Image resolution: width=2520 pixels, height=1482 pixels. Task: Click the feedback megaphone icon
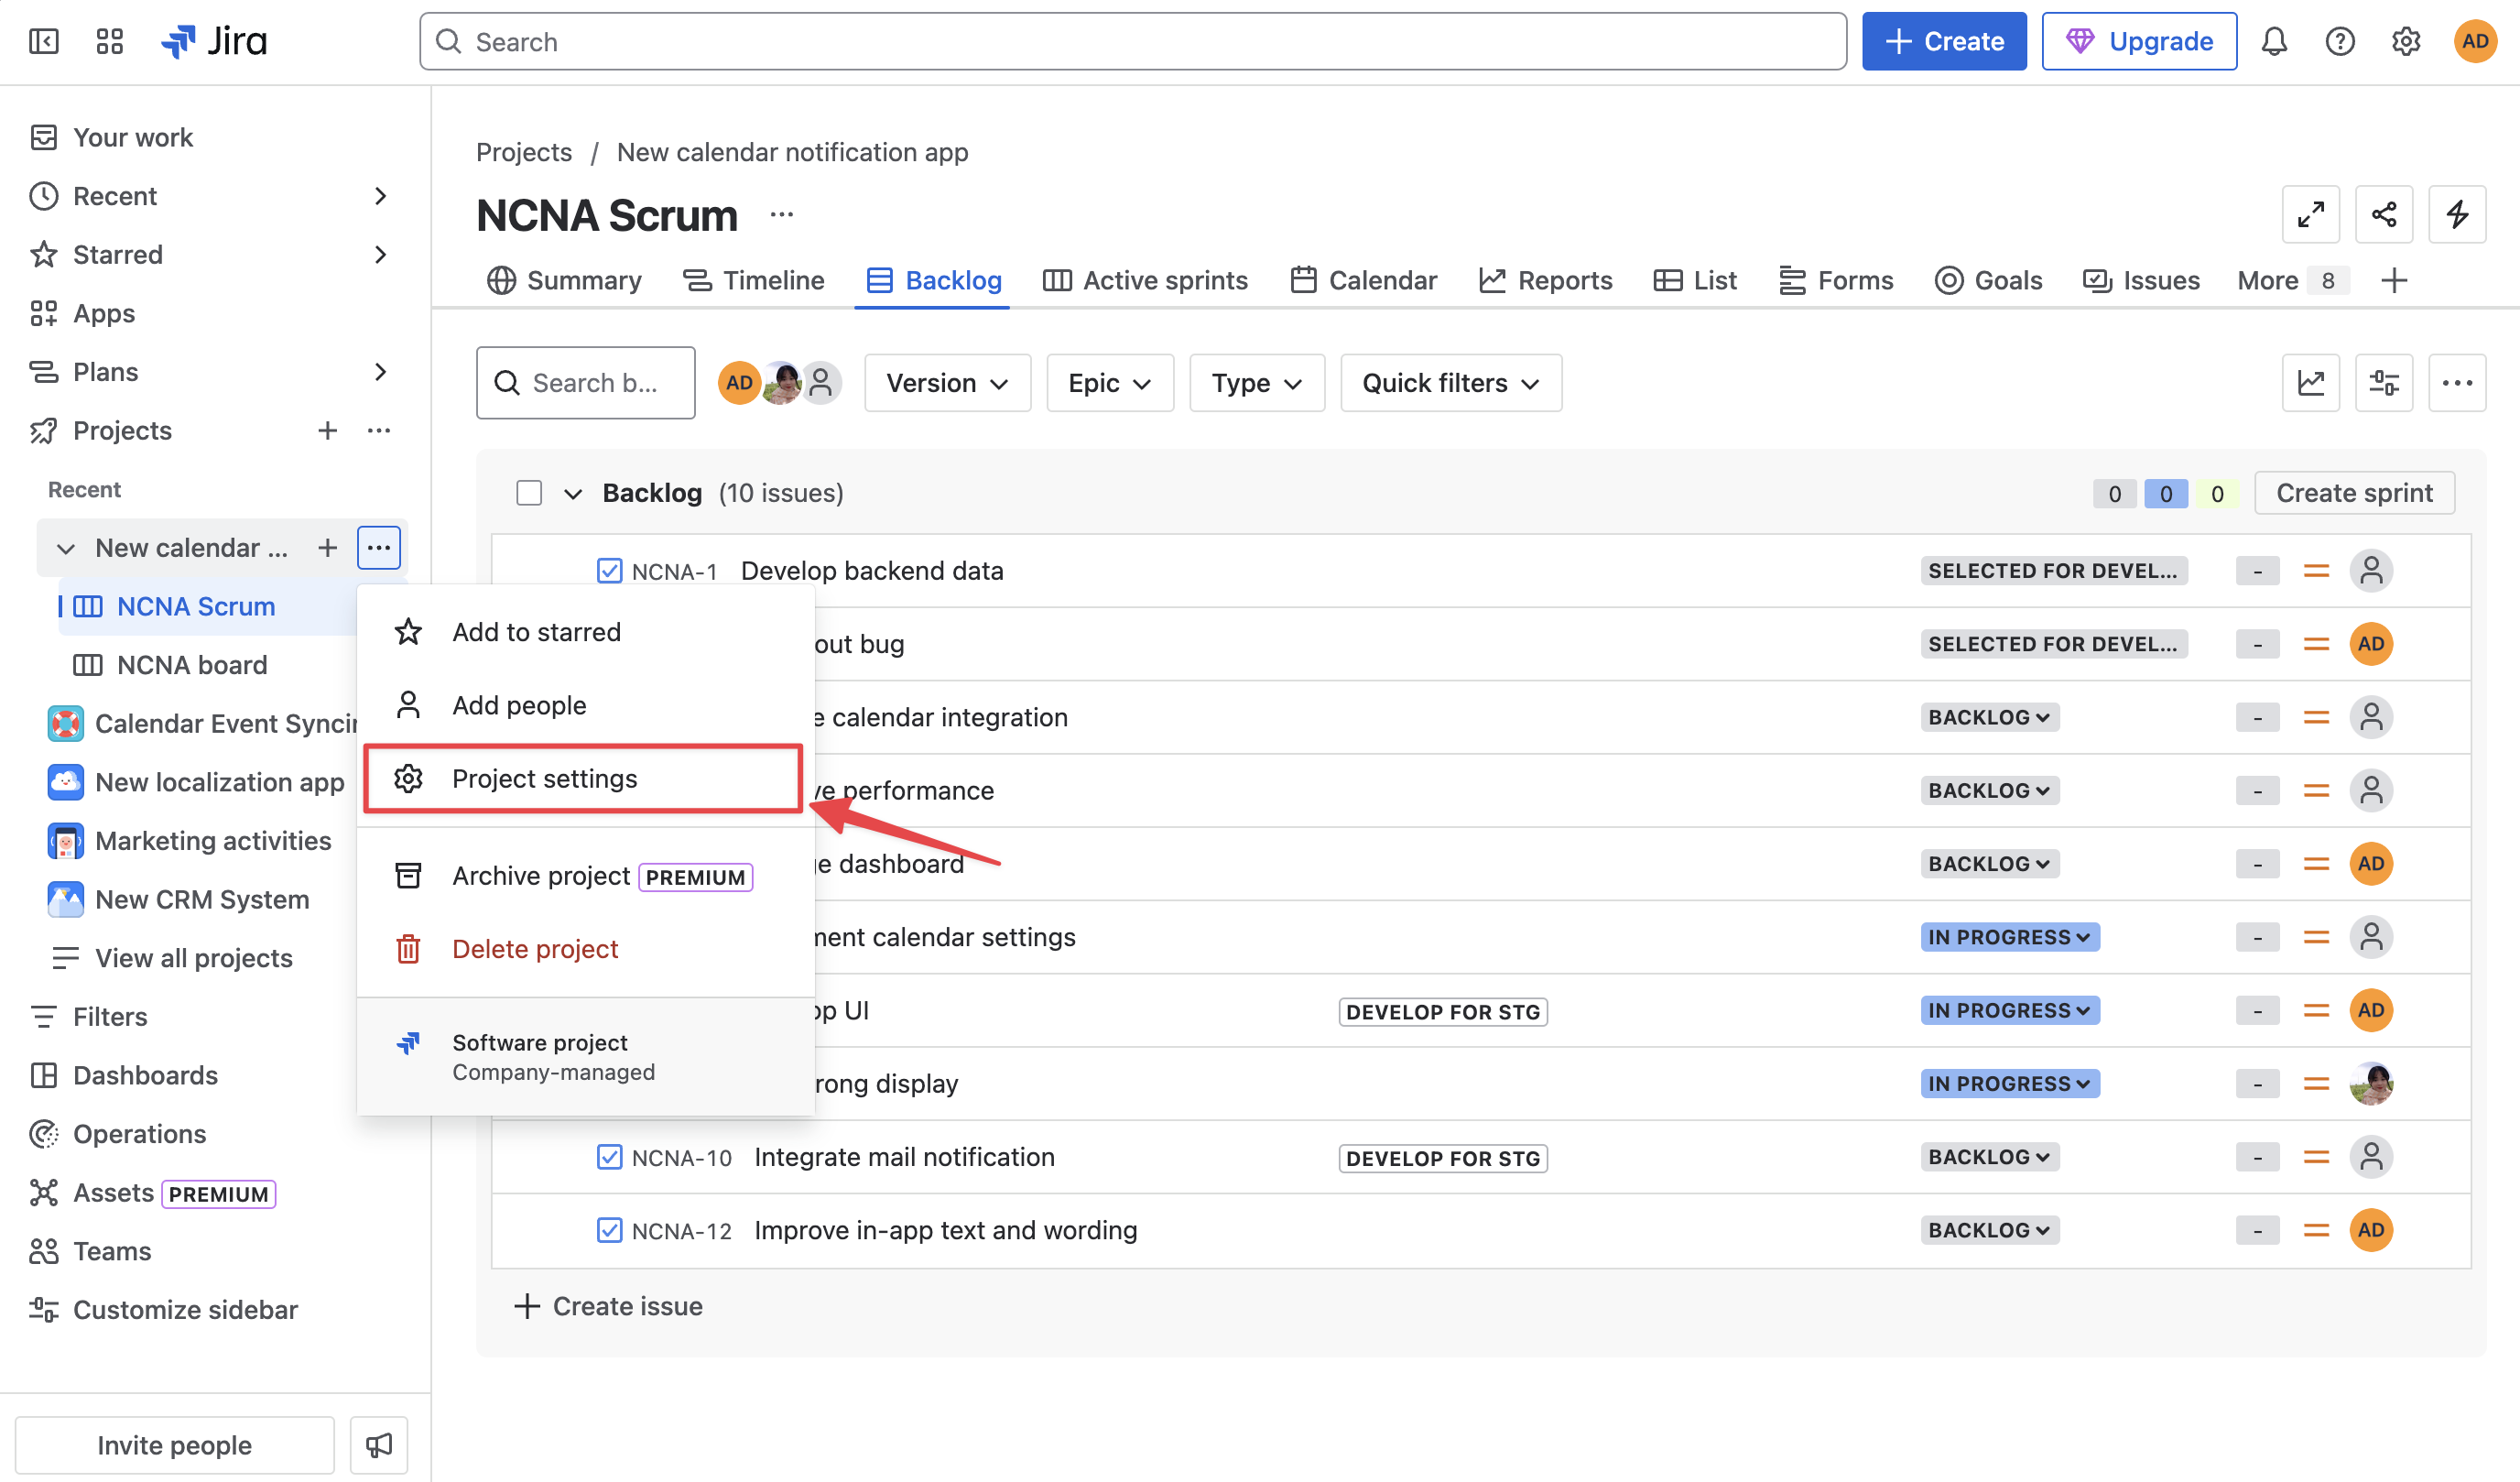[378, 1445]
